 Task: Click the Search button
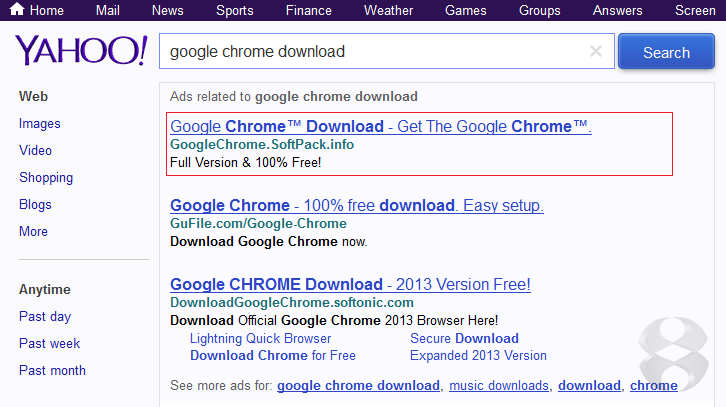tap(666, 51)
